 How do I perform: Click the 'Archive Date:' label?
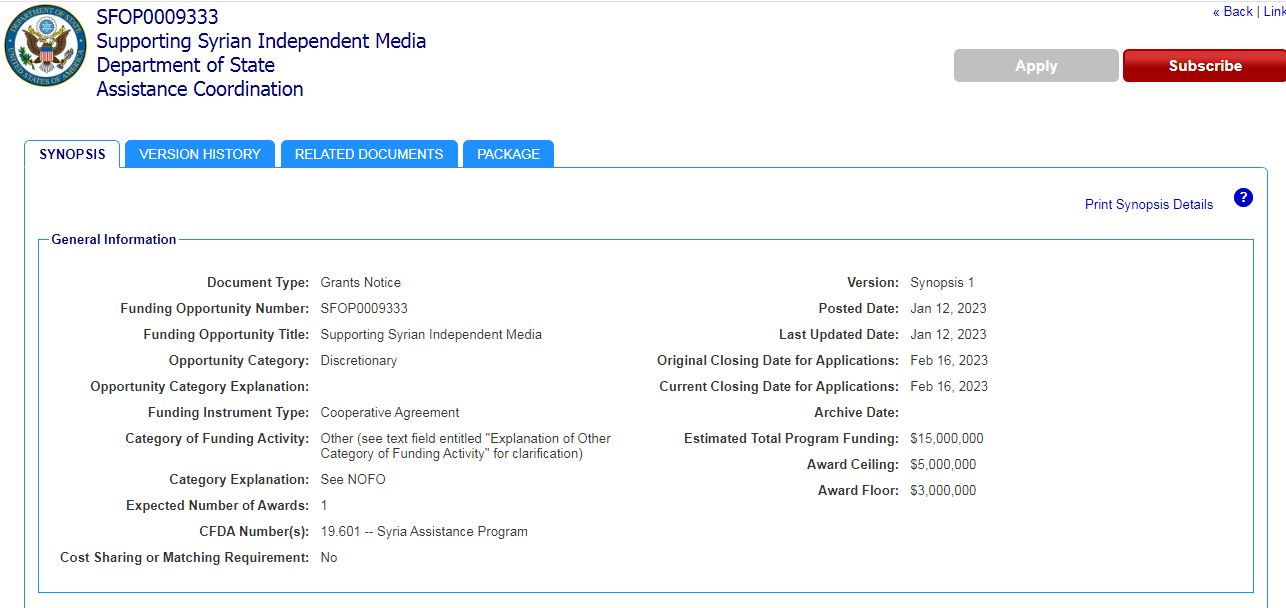point(856,413)
